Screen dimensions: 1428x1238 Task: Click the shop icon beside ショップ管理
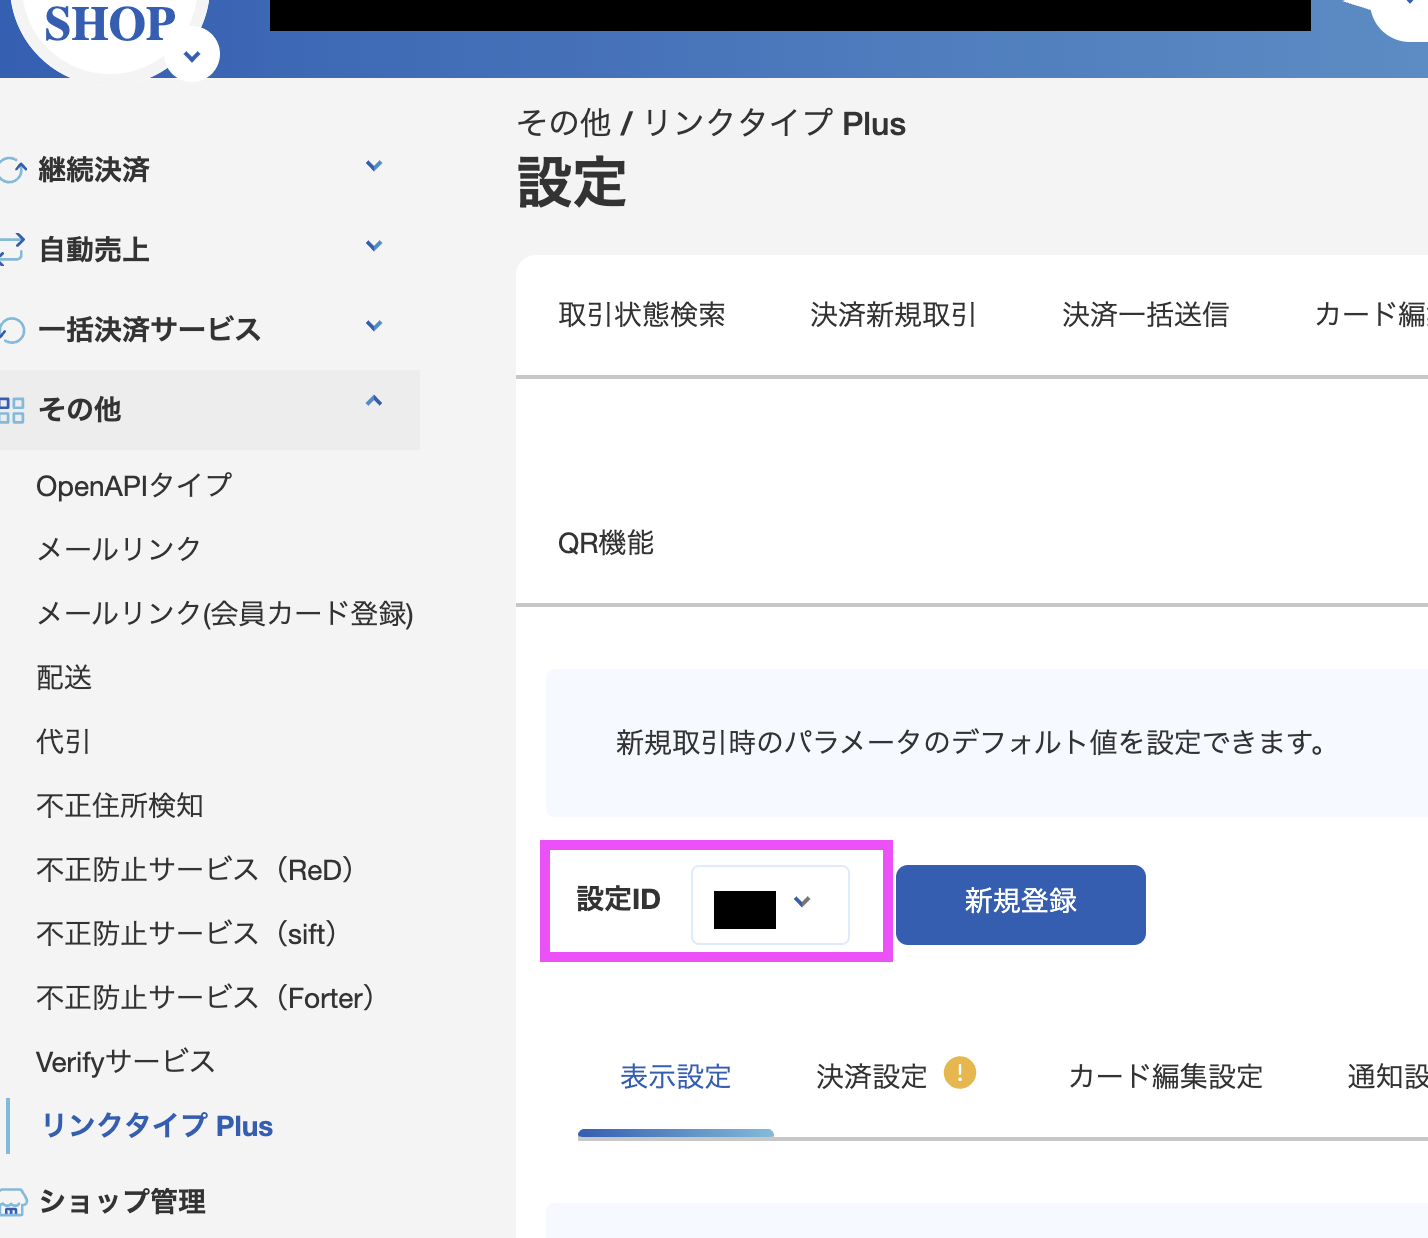click(12, 1202)
